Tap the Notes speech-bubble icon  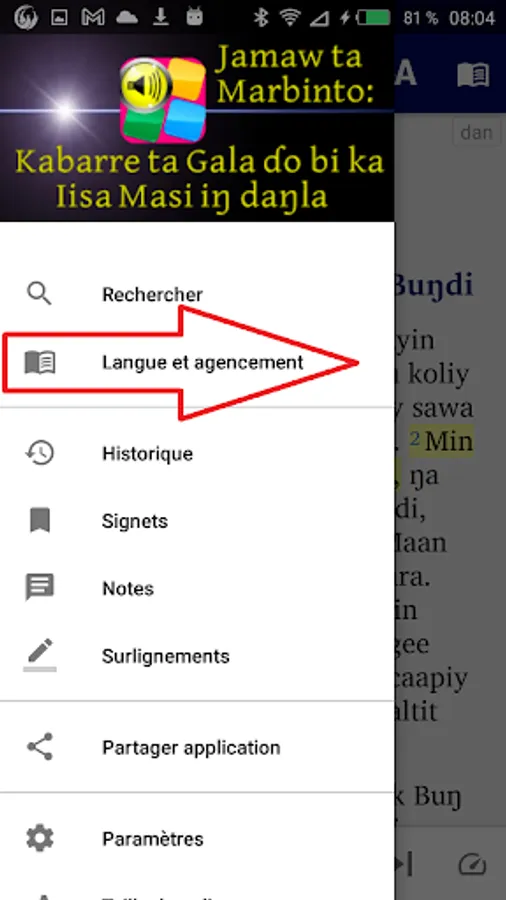[40, 588]
